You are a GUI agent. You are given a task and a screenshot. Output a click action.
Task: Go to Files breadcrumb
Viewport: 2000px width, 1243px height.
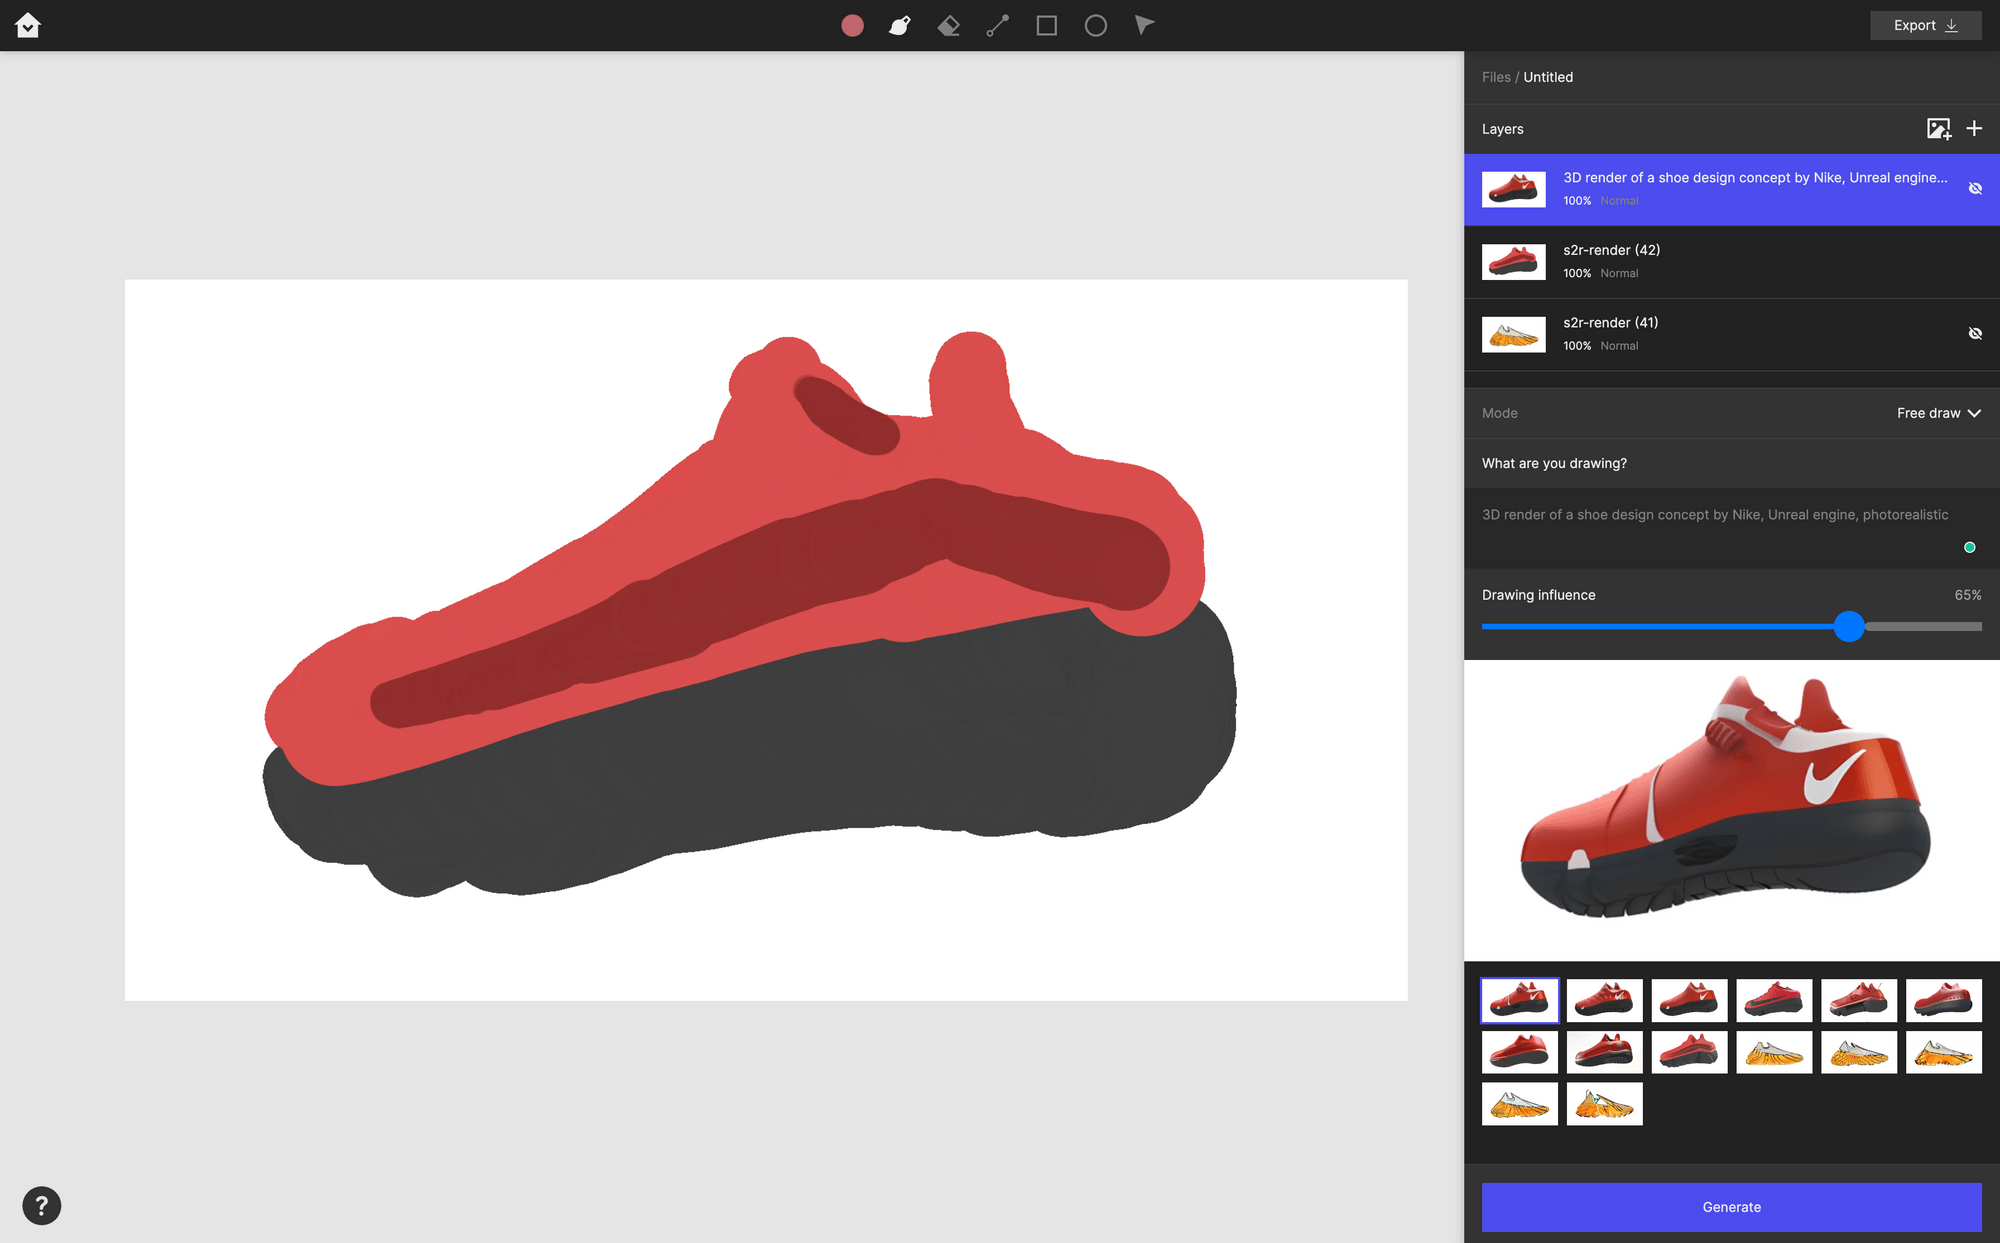click(1496, 77)
